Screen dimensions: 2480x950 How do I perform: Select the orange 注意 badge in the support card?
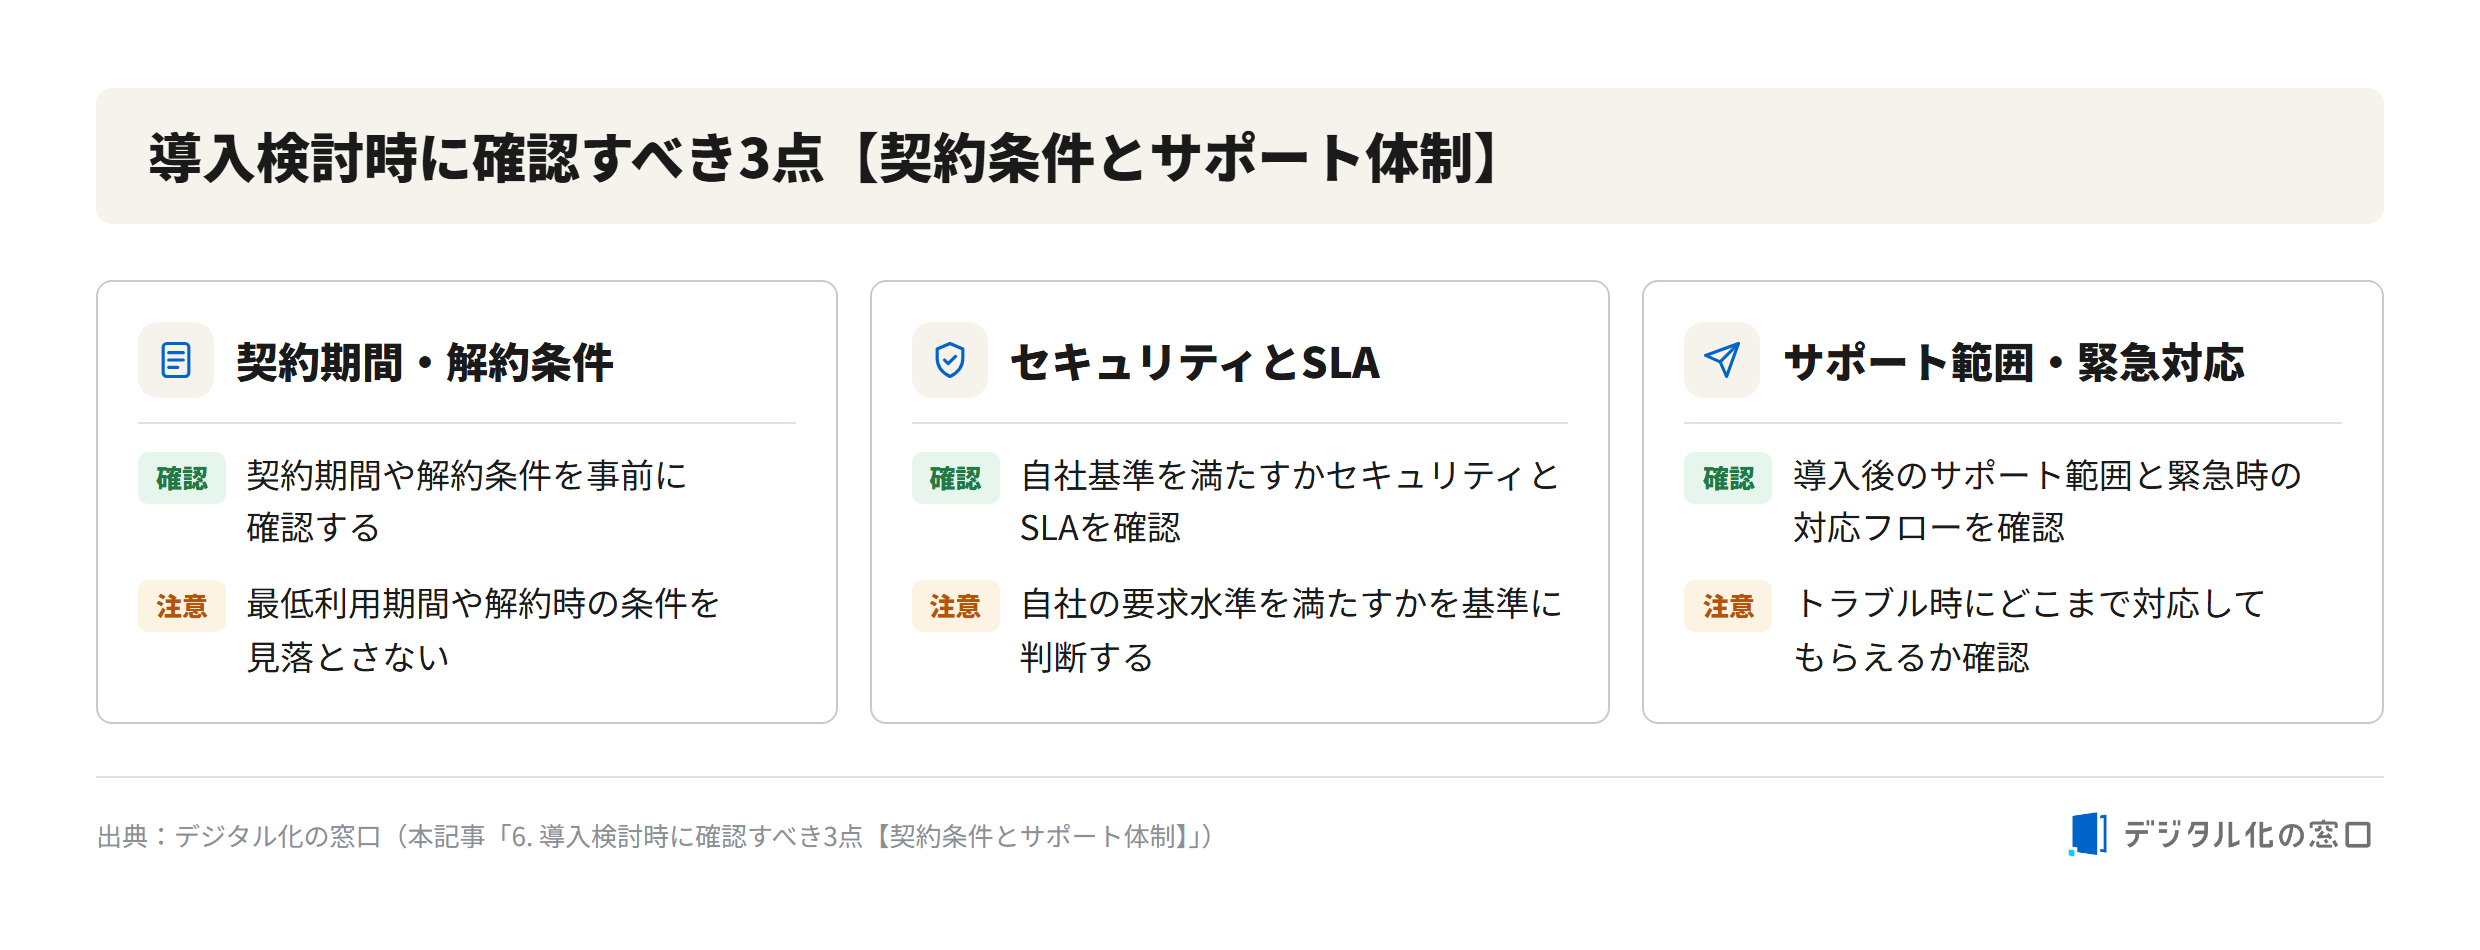click(1728, 606)
